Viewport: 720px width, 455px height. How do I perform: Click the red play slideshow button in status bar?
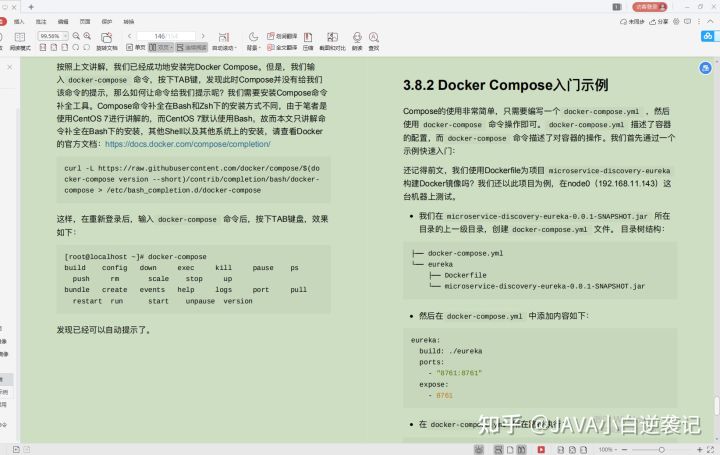[541, 449]
